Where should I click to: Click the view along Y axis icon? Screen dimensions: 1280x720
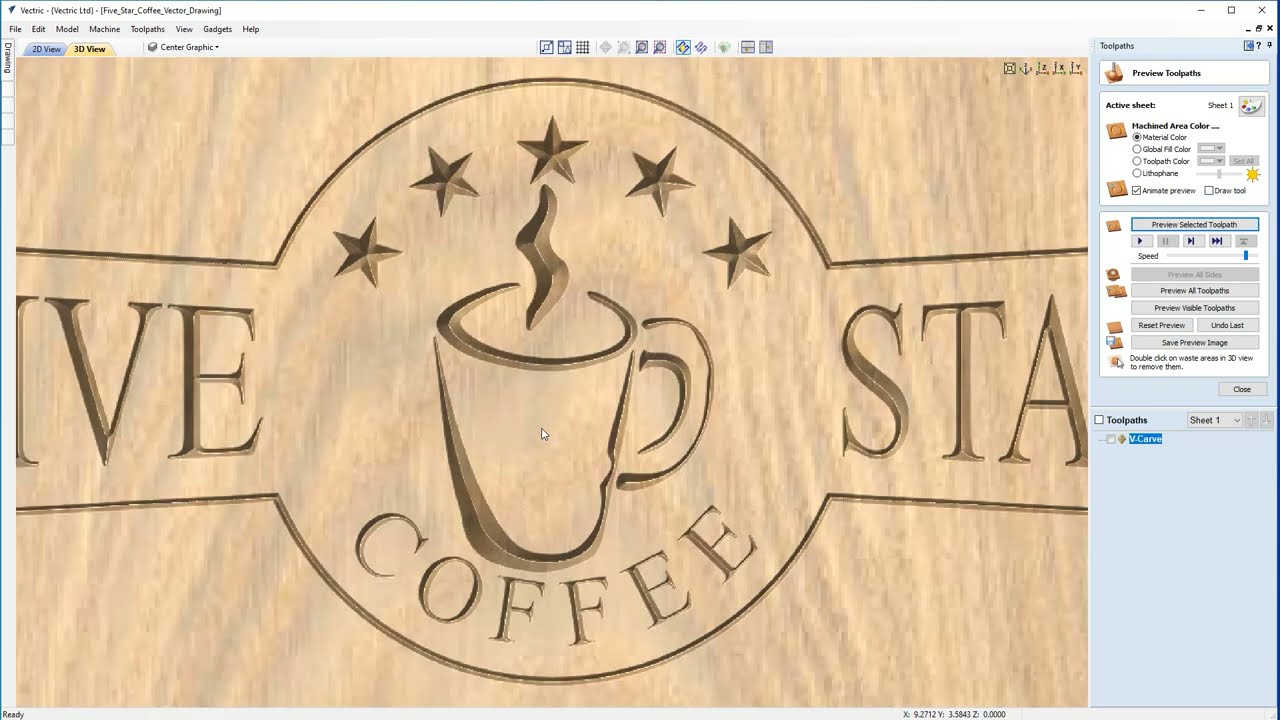pos(1076,68)
